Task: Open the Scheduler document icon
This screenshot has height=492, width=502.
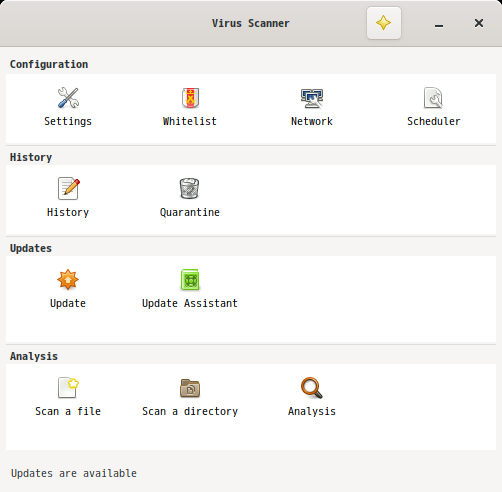Action: pyautogui.click(x=433, y=98)
